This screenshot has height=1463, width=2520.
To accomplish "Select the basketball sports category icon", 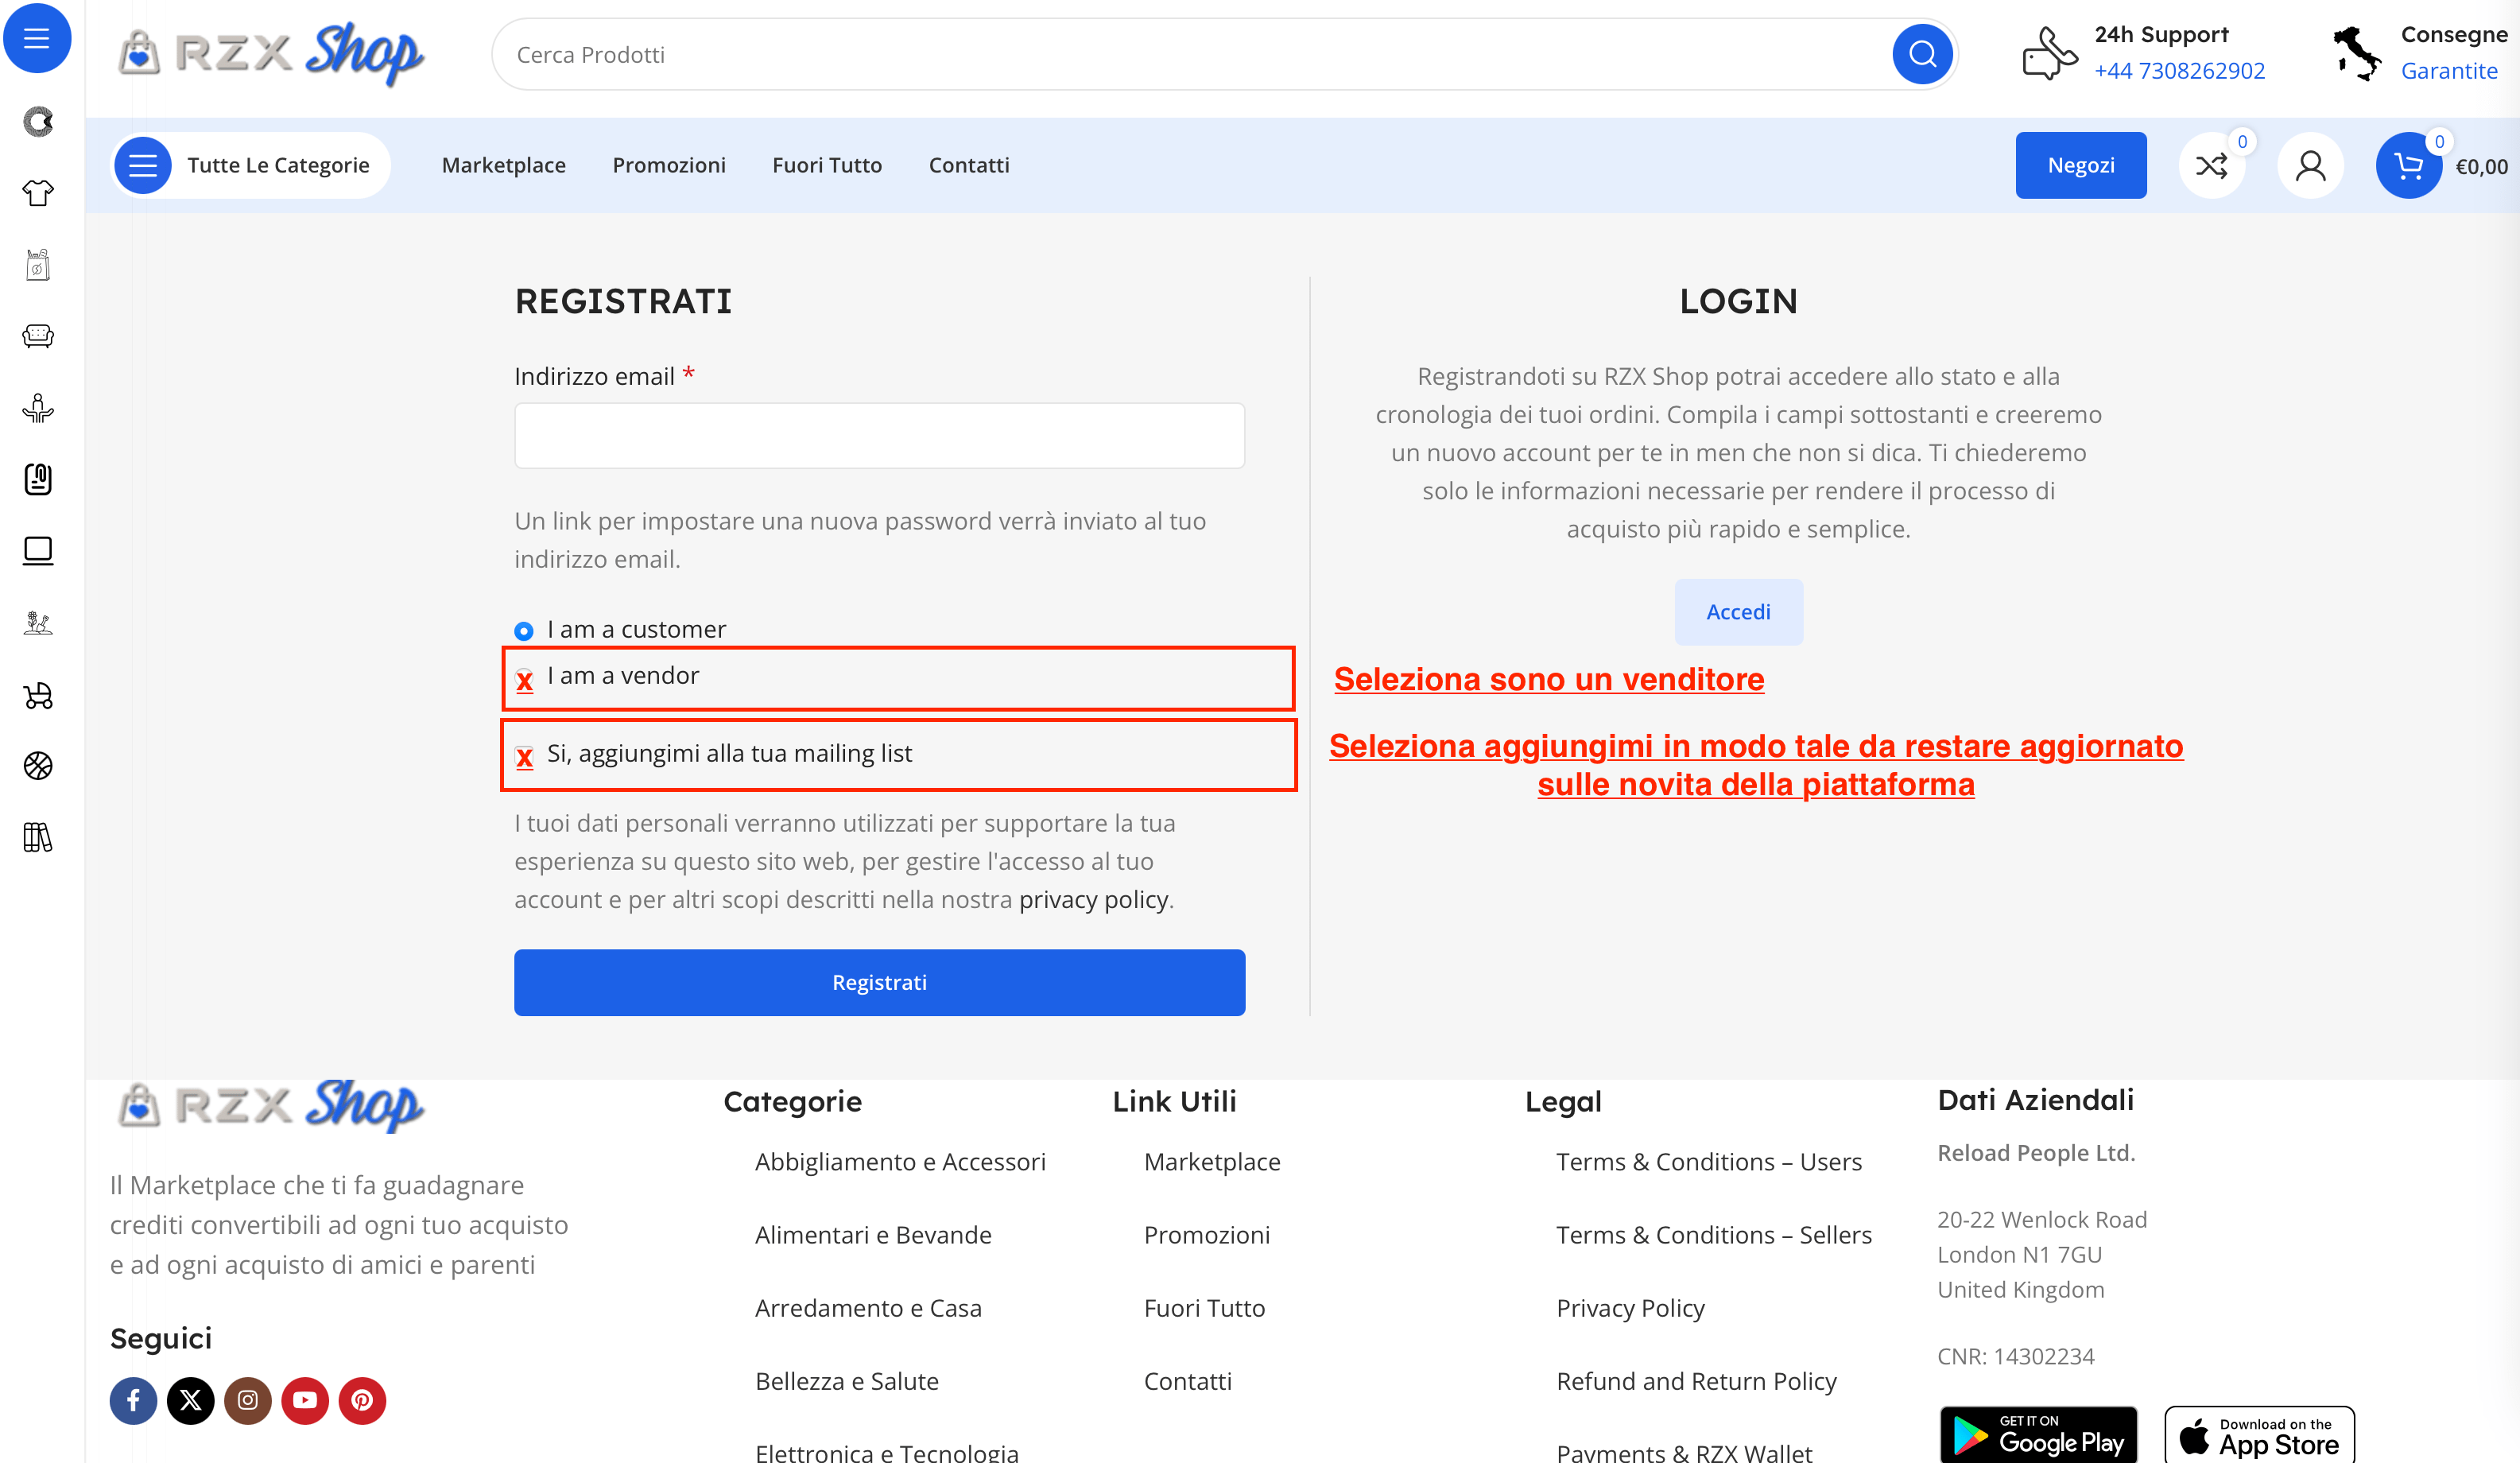I will tap(38, 766).
